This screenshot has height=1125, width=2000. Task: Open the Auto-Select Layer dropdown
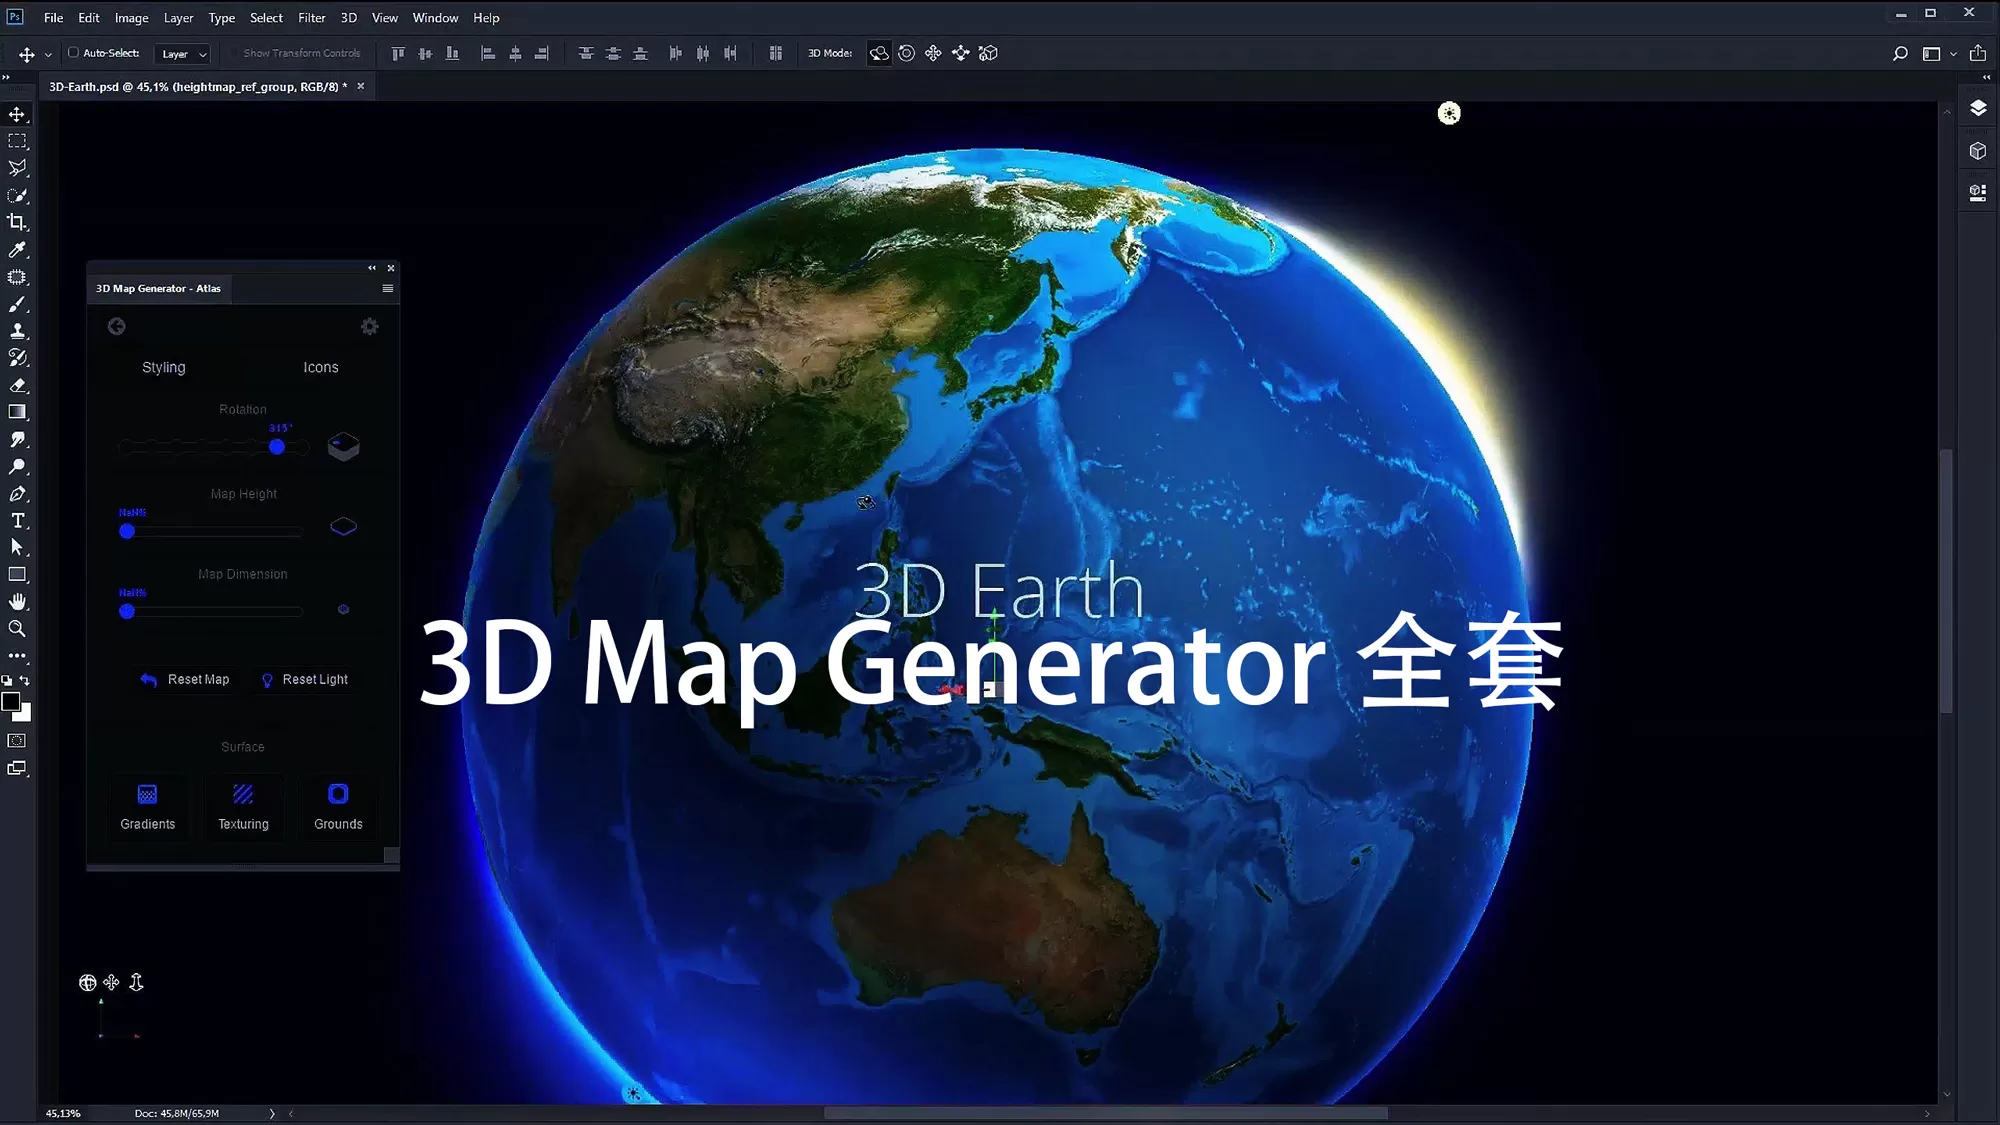click(183, 54)
